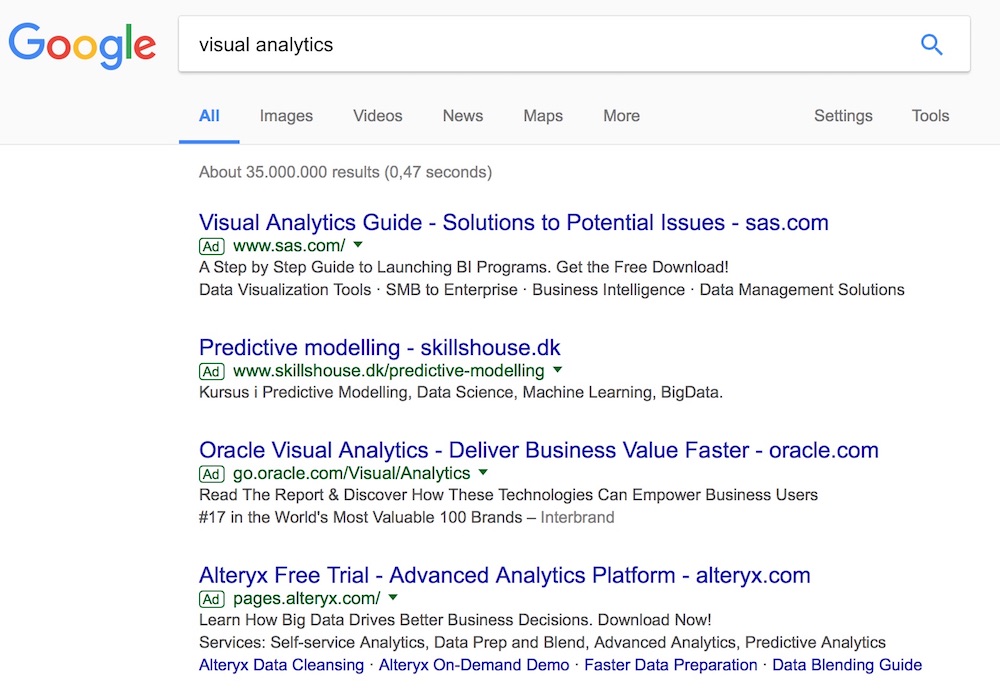
Task: Open the Alteryx Free Trial result title
Action: pyautogui.click(x=504, y=575)
